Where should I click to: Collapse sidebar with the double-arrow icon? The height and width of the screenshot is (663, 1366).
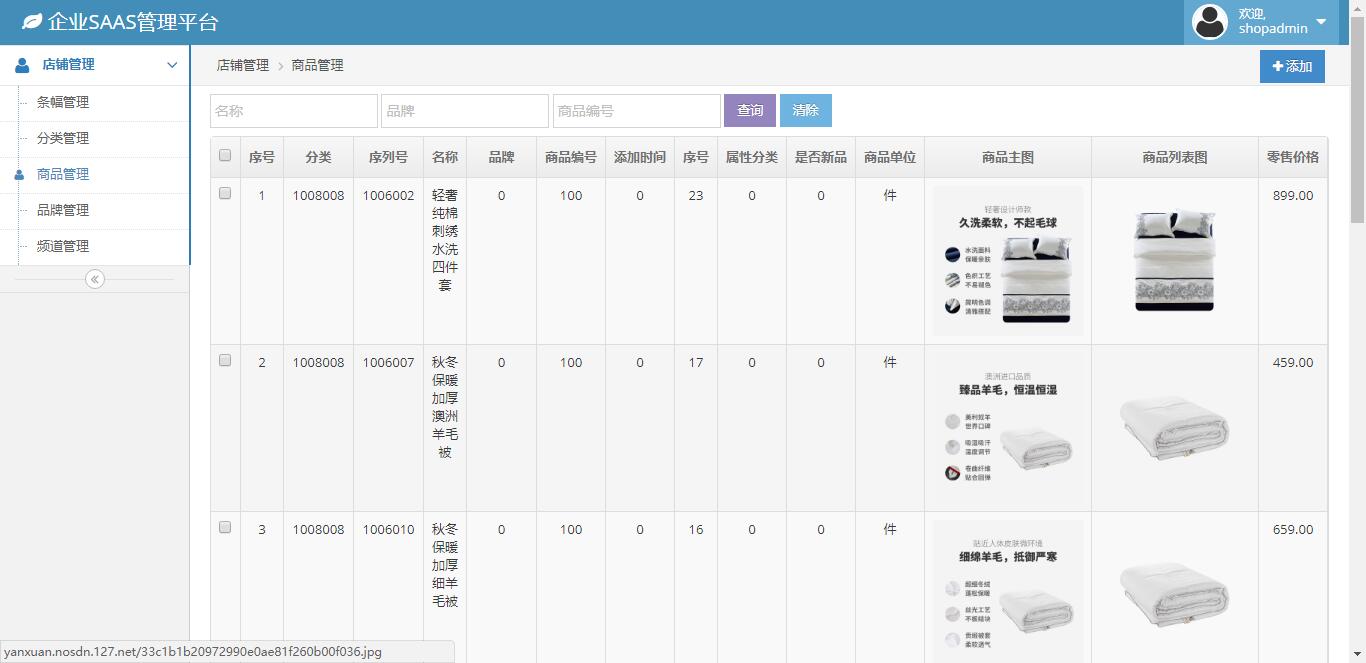[x=95, y=279]
